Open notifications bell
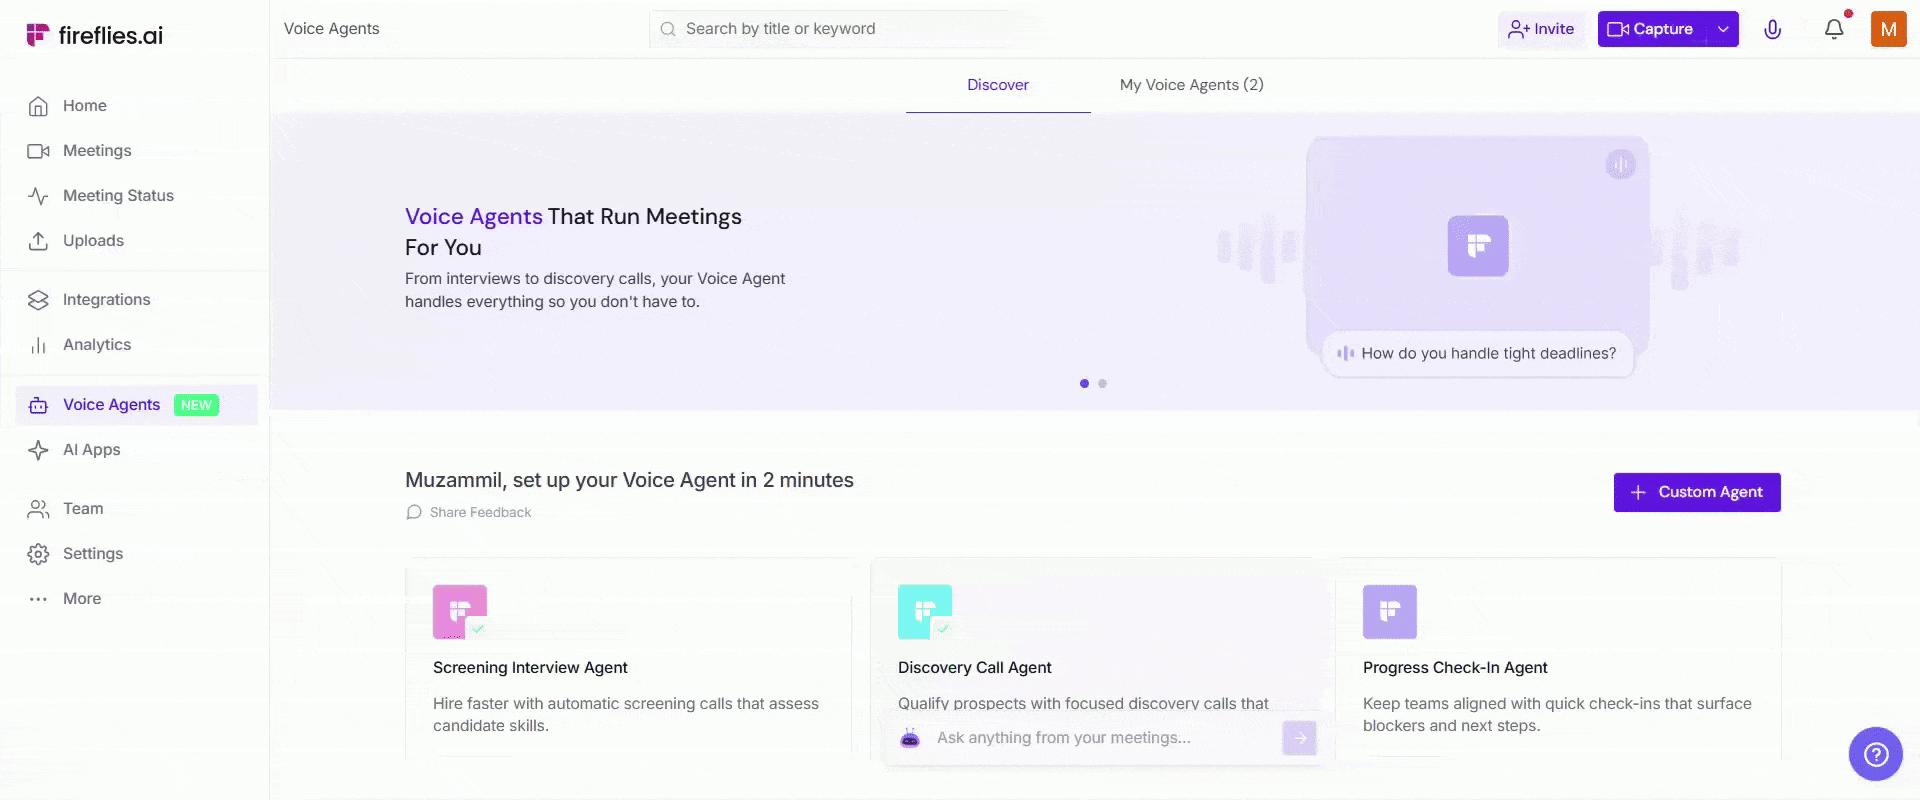The image size is (1920, 800). pos(1834,29)
